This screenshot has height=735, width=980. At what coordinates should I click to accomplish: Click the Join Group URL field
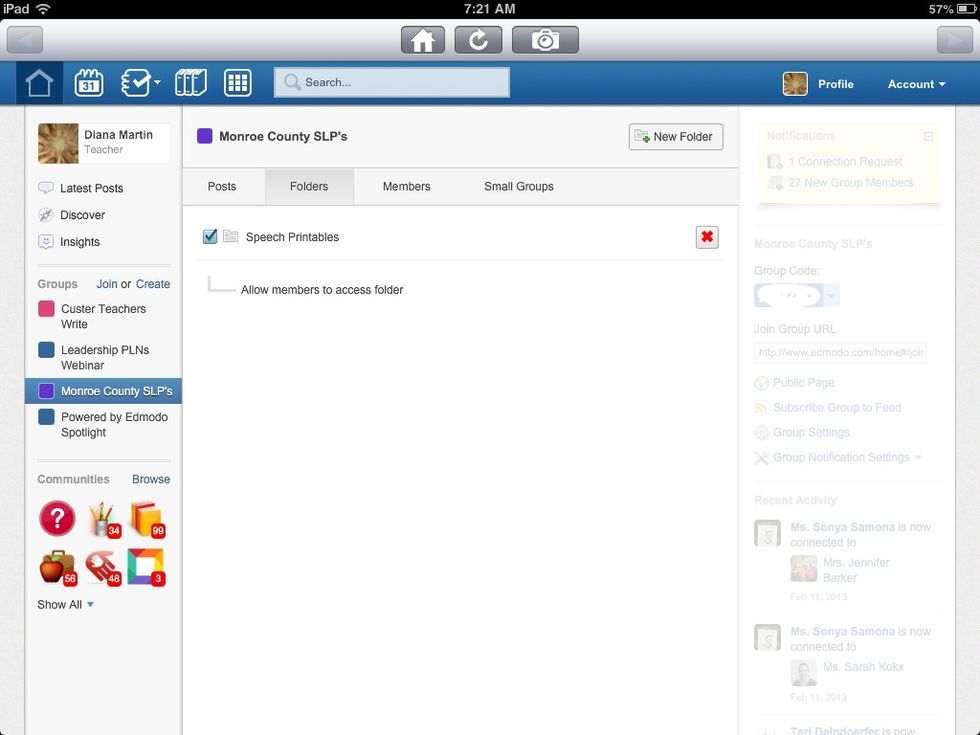(x=840, y=352)
